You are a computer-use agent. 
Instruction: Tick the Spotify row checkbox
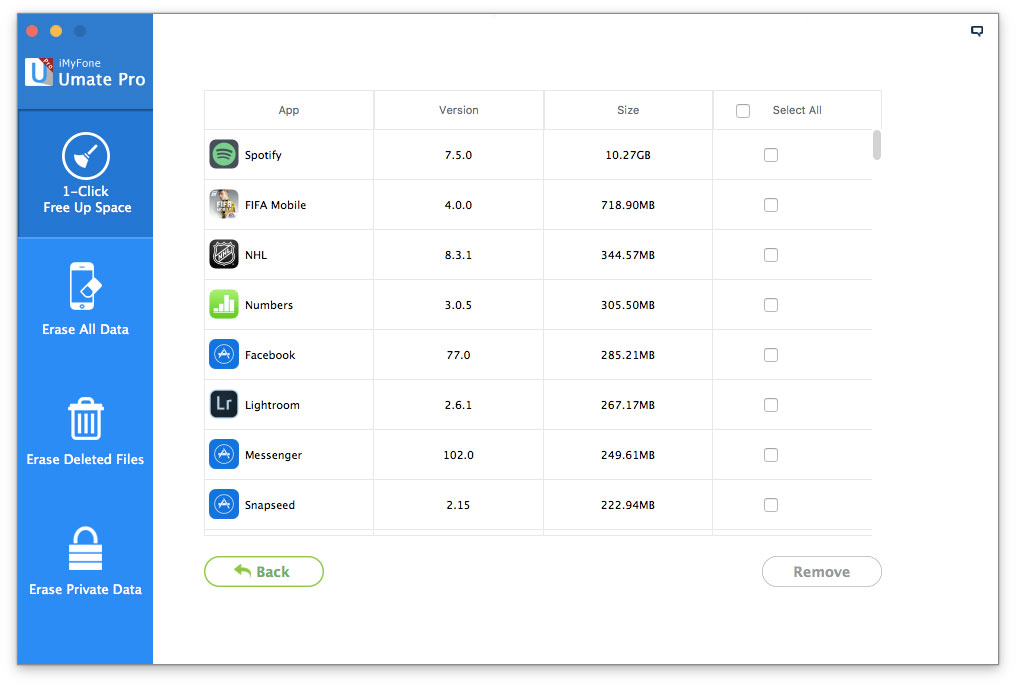(x=771, y=155)
